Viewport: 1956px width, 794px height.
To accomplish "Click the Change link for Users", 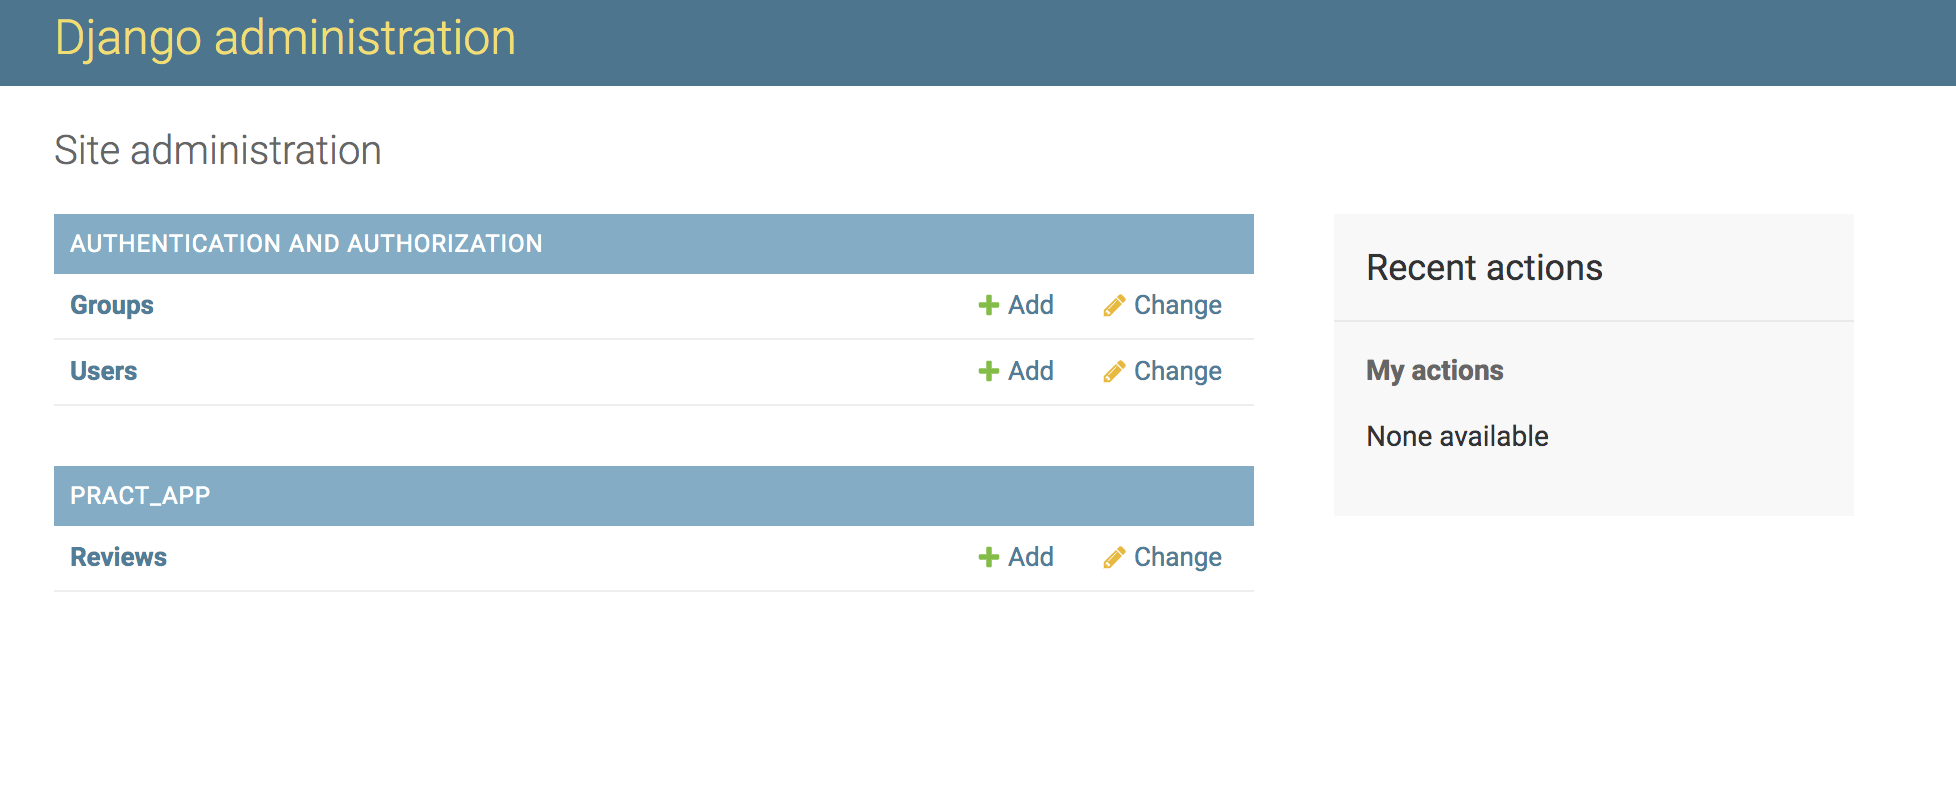I will pos(1178,371).
